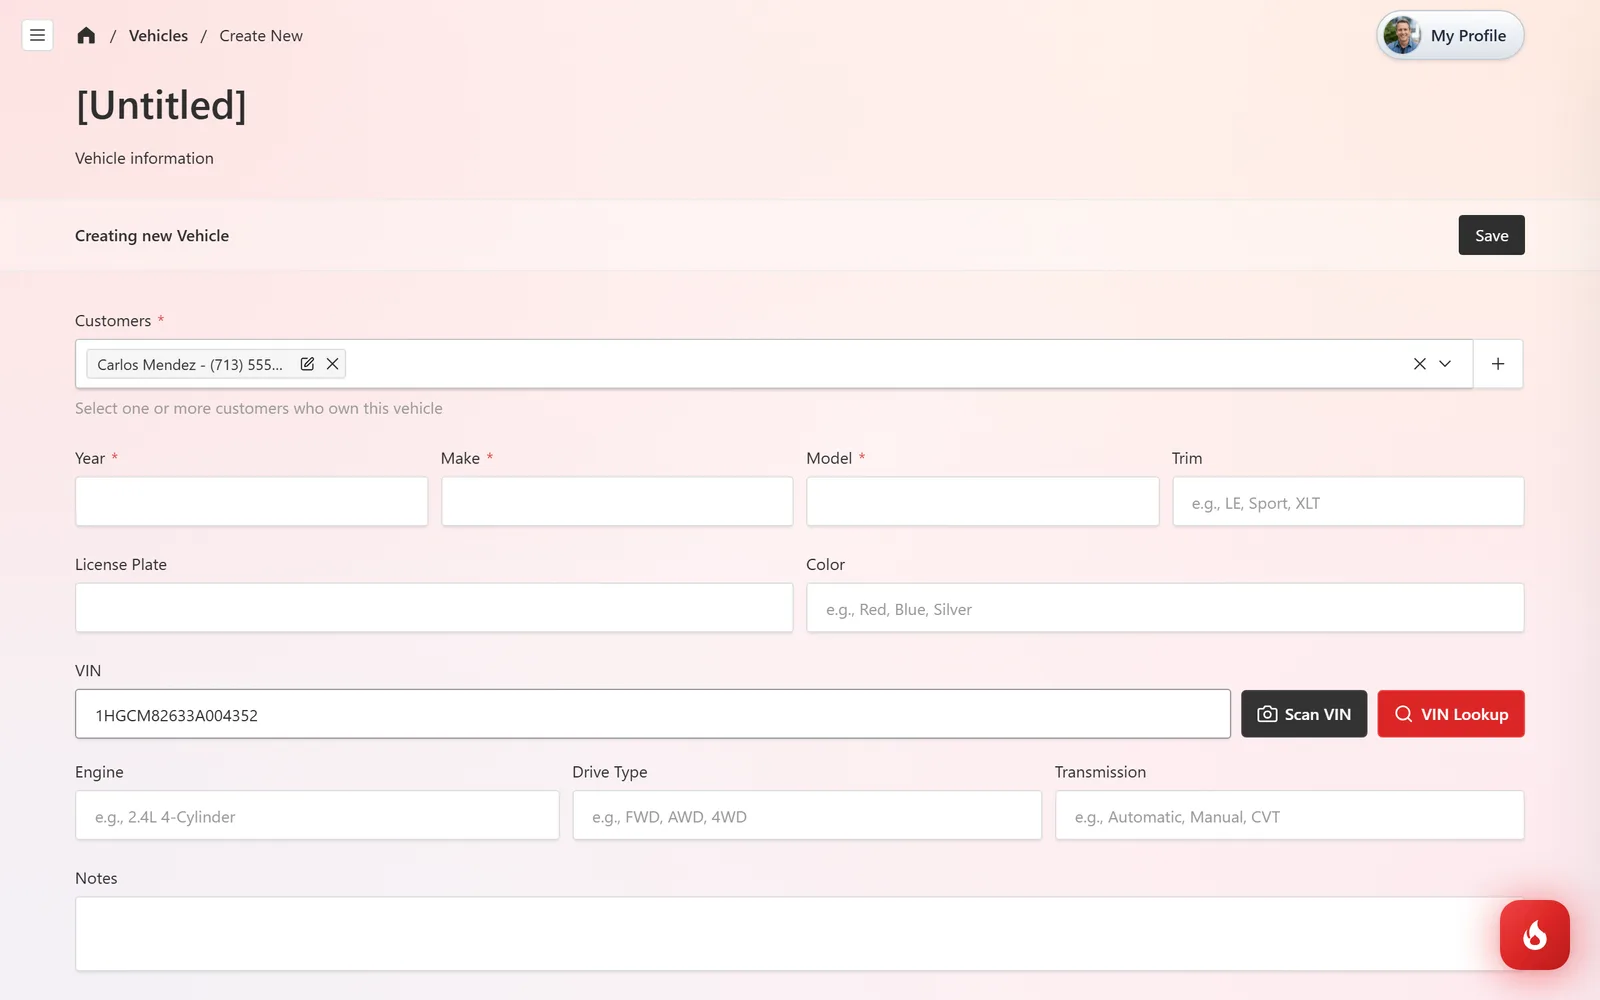This screenshot has height=1000, width=1600.
Task: Add a new customer with plus button
Action: [x=1498, y=364]
